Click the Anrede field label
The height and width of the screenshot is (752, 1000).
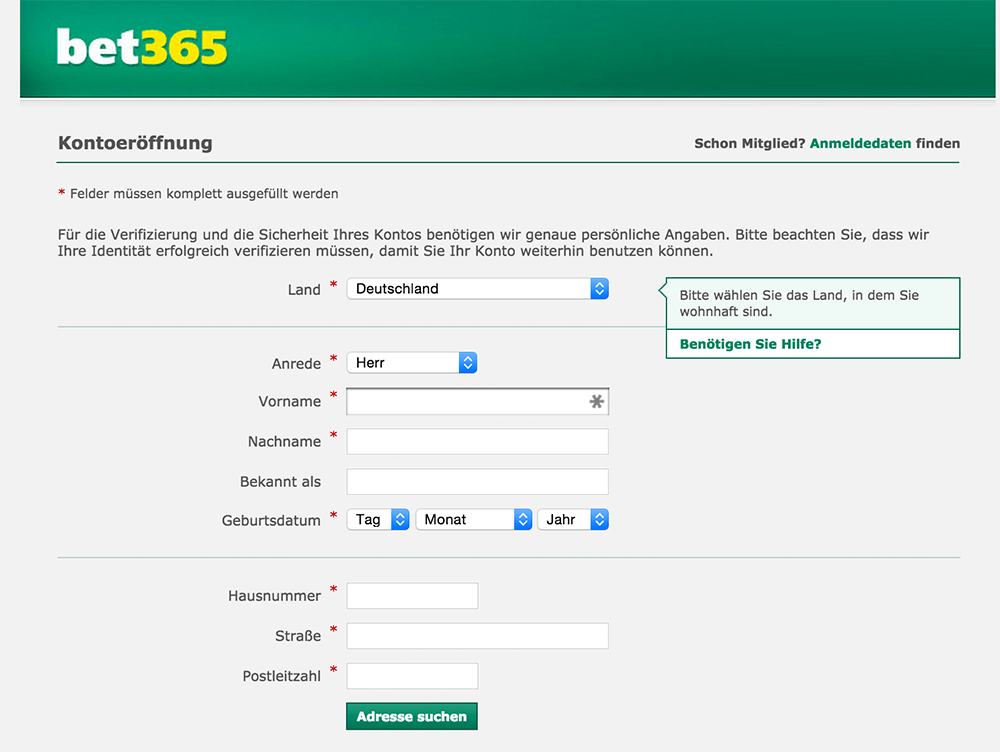(296, 364)
